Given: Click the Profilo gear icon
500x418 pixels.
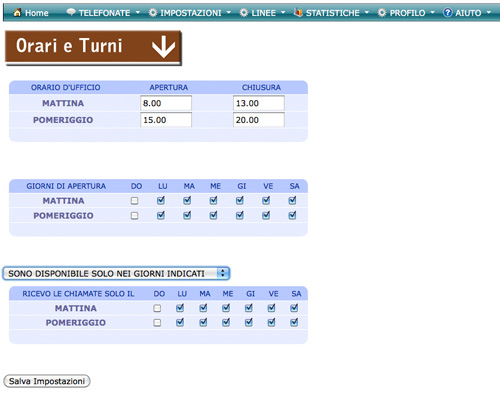Looking at the screenshot, I should coord(382,13).
